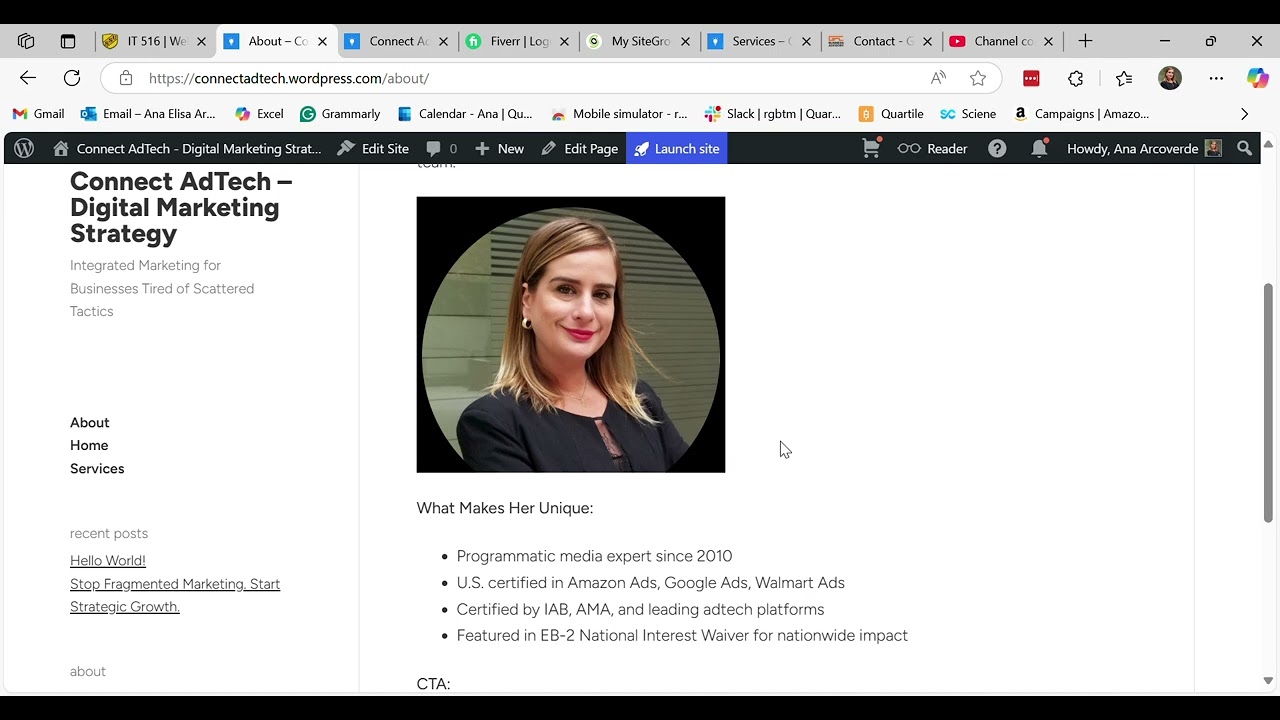The width and height of the screenshot is (1280, 720).
Task: Click Edit Page in admin bar
Action: pyautogui.click(x=580, y=148)
